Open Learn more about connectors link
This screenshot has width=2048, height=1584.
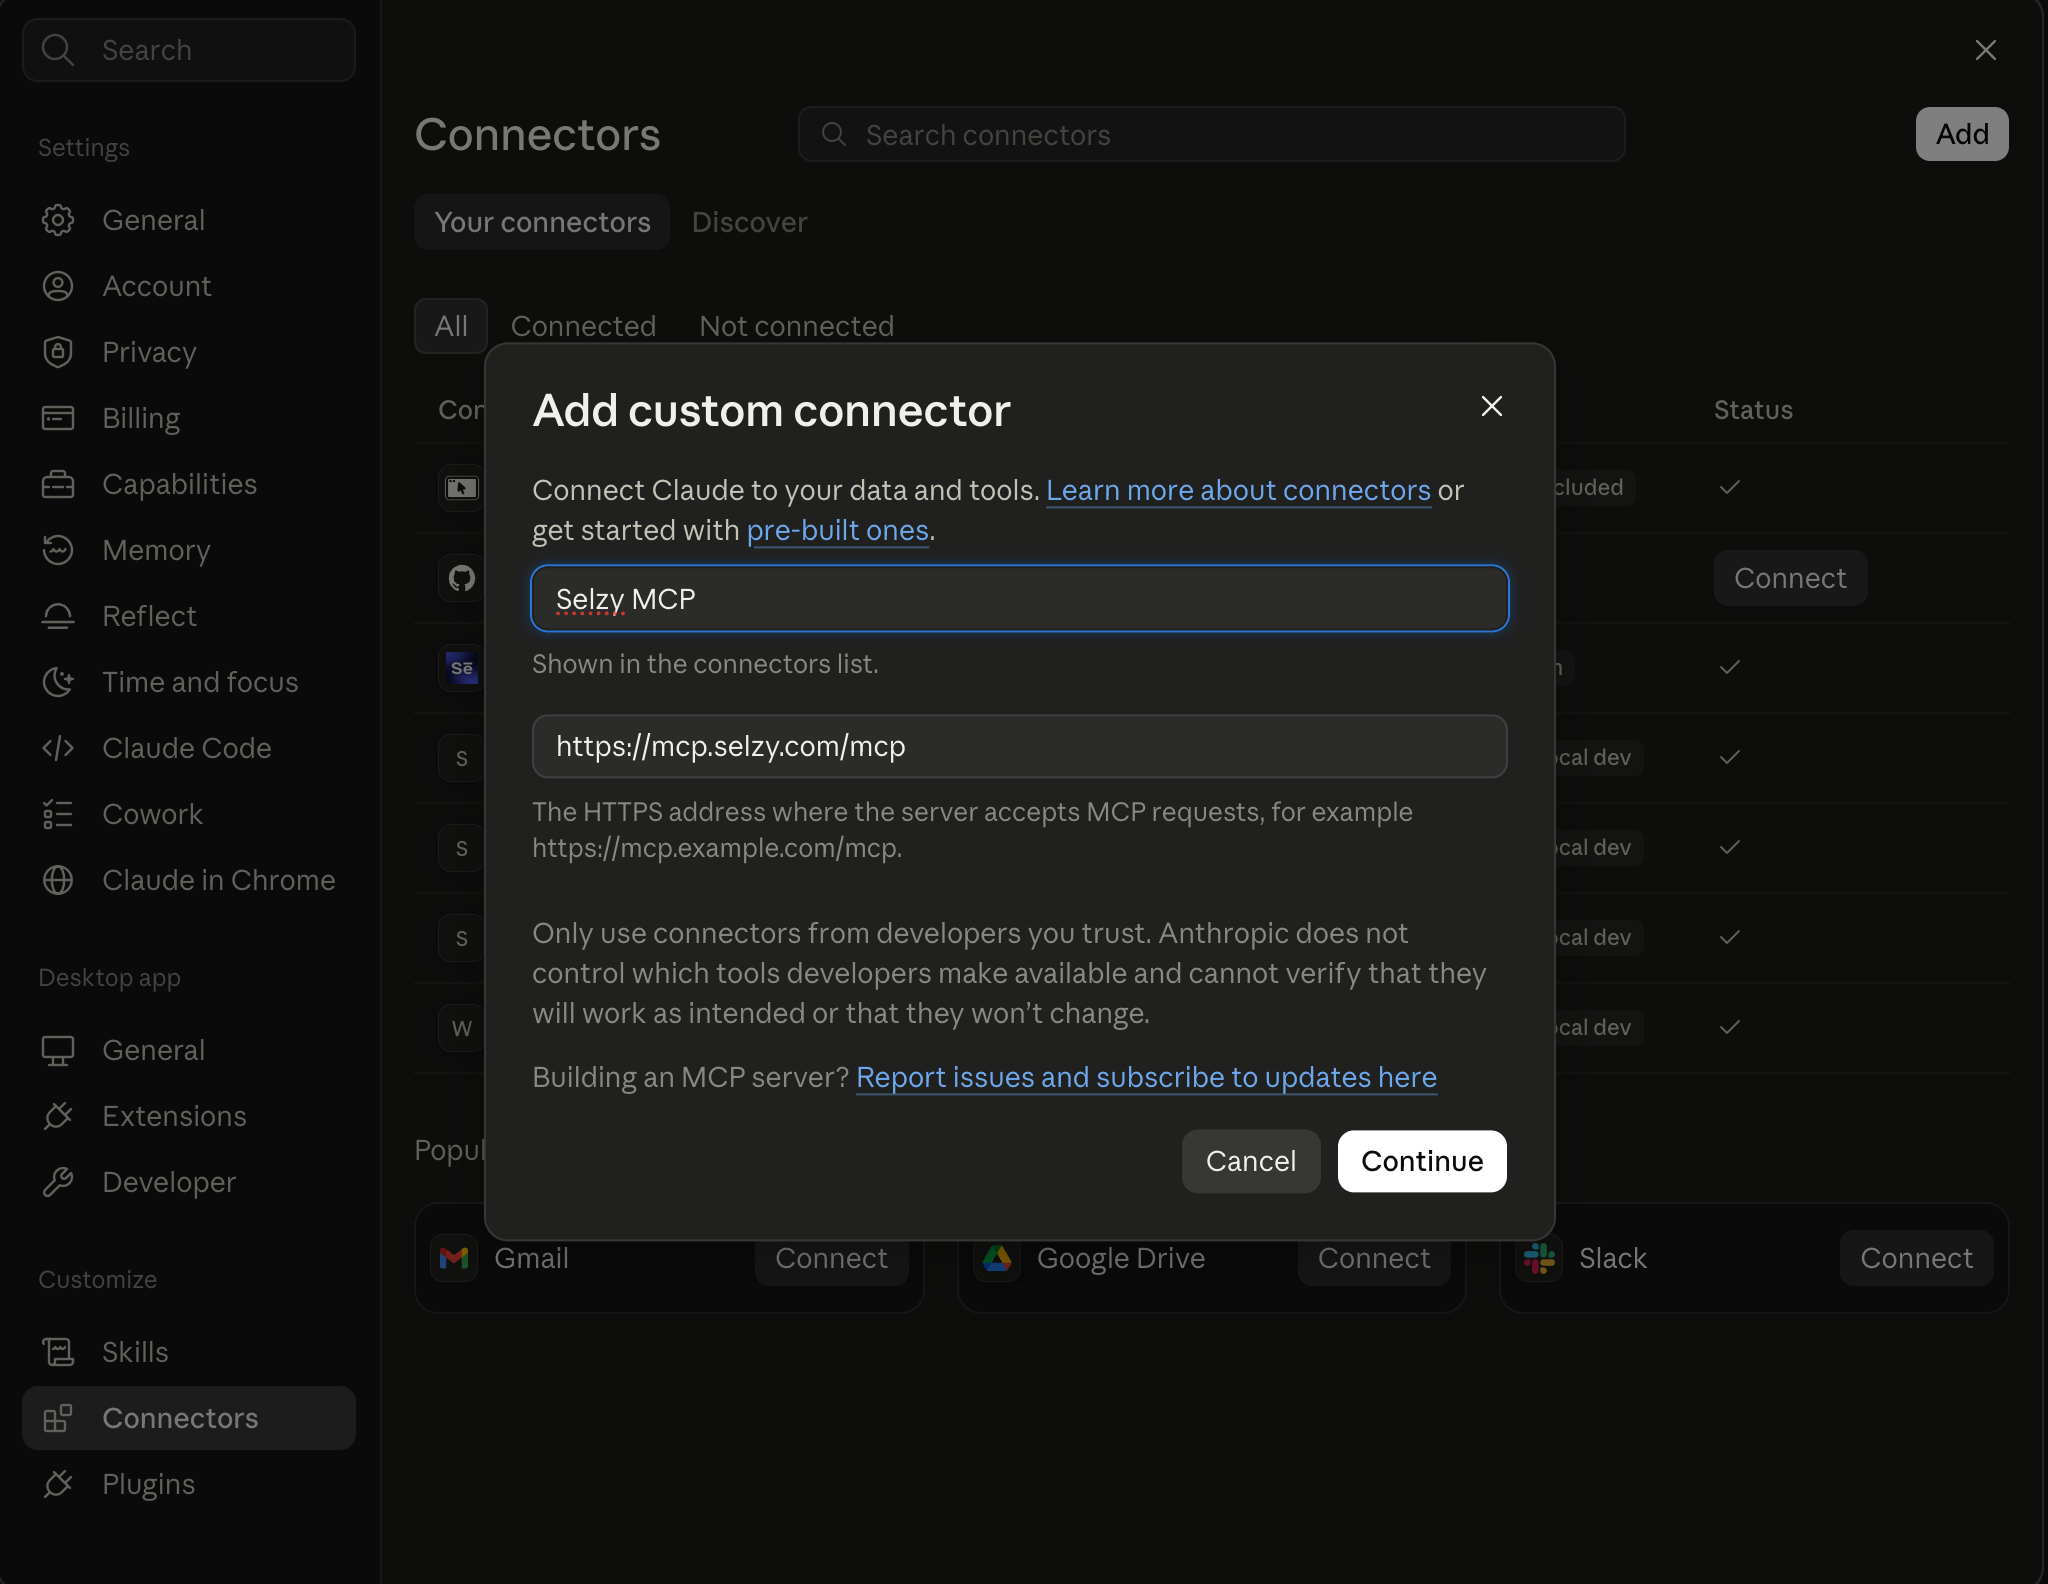1238,490
